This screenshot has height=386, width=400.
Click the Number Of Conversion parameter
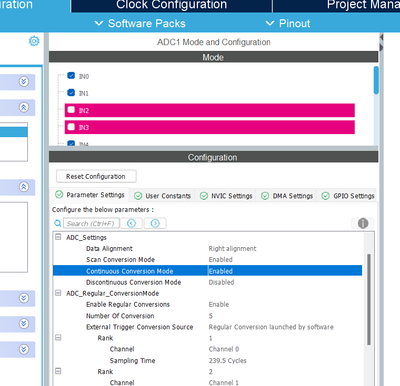[120, 316]
